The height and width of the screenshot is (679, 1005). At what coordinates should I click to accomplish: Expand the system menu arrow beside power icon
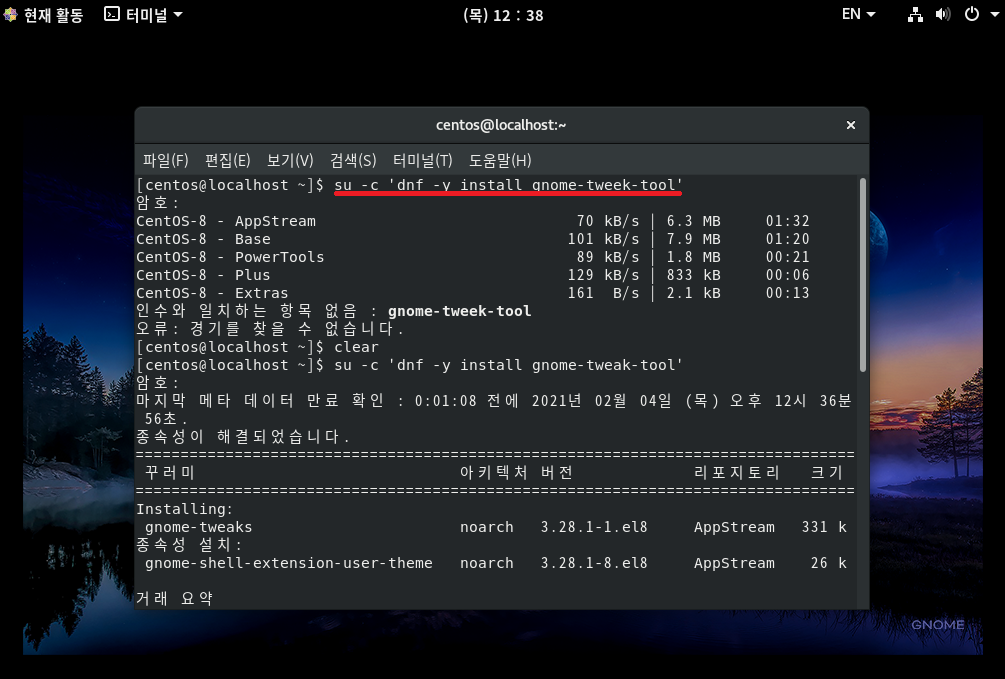click(x=994, y=14)
